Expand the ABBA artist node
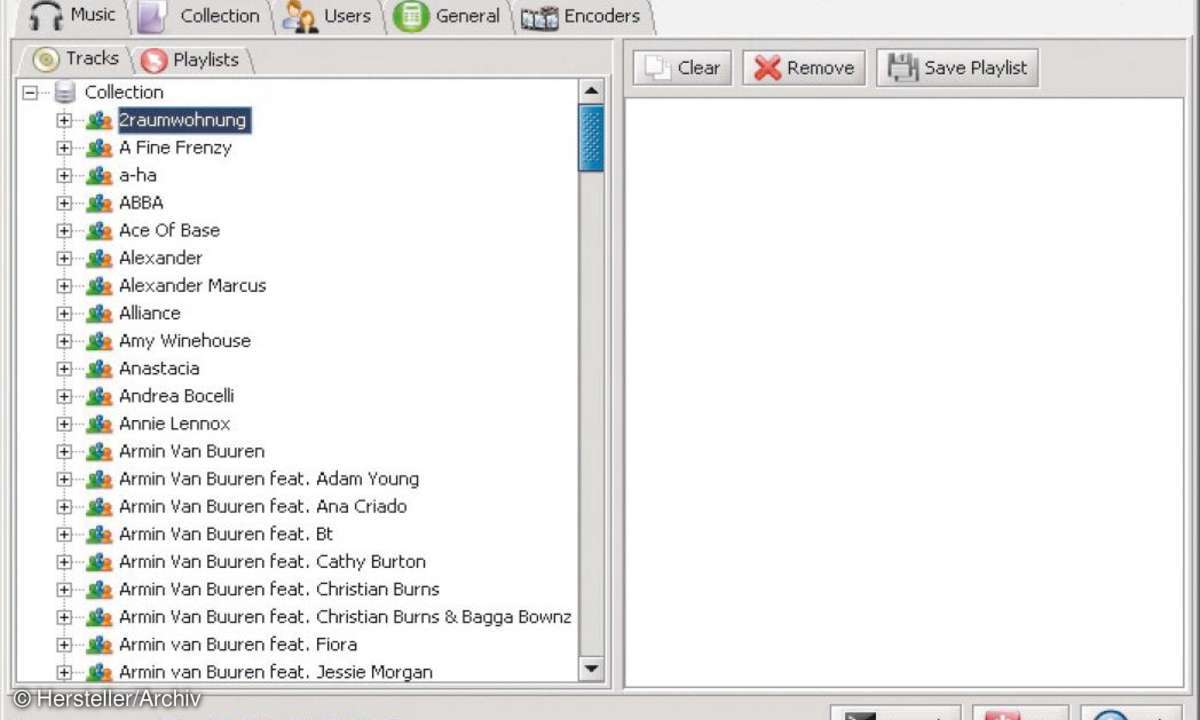 [x=64, y=203]
